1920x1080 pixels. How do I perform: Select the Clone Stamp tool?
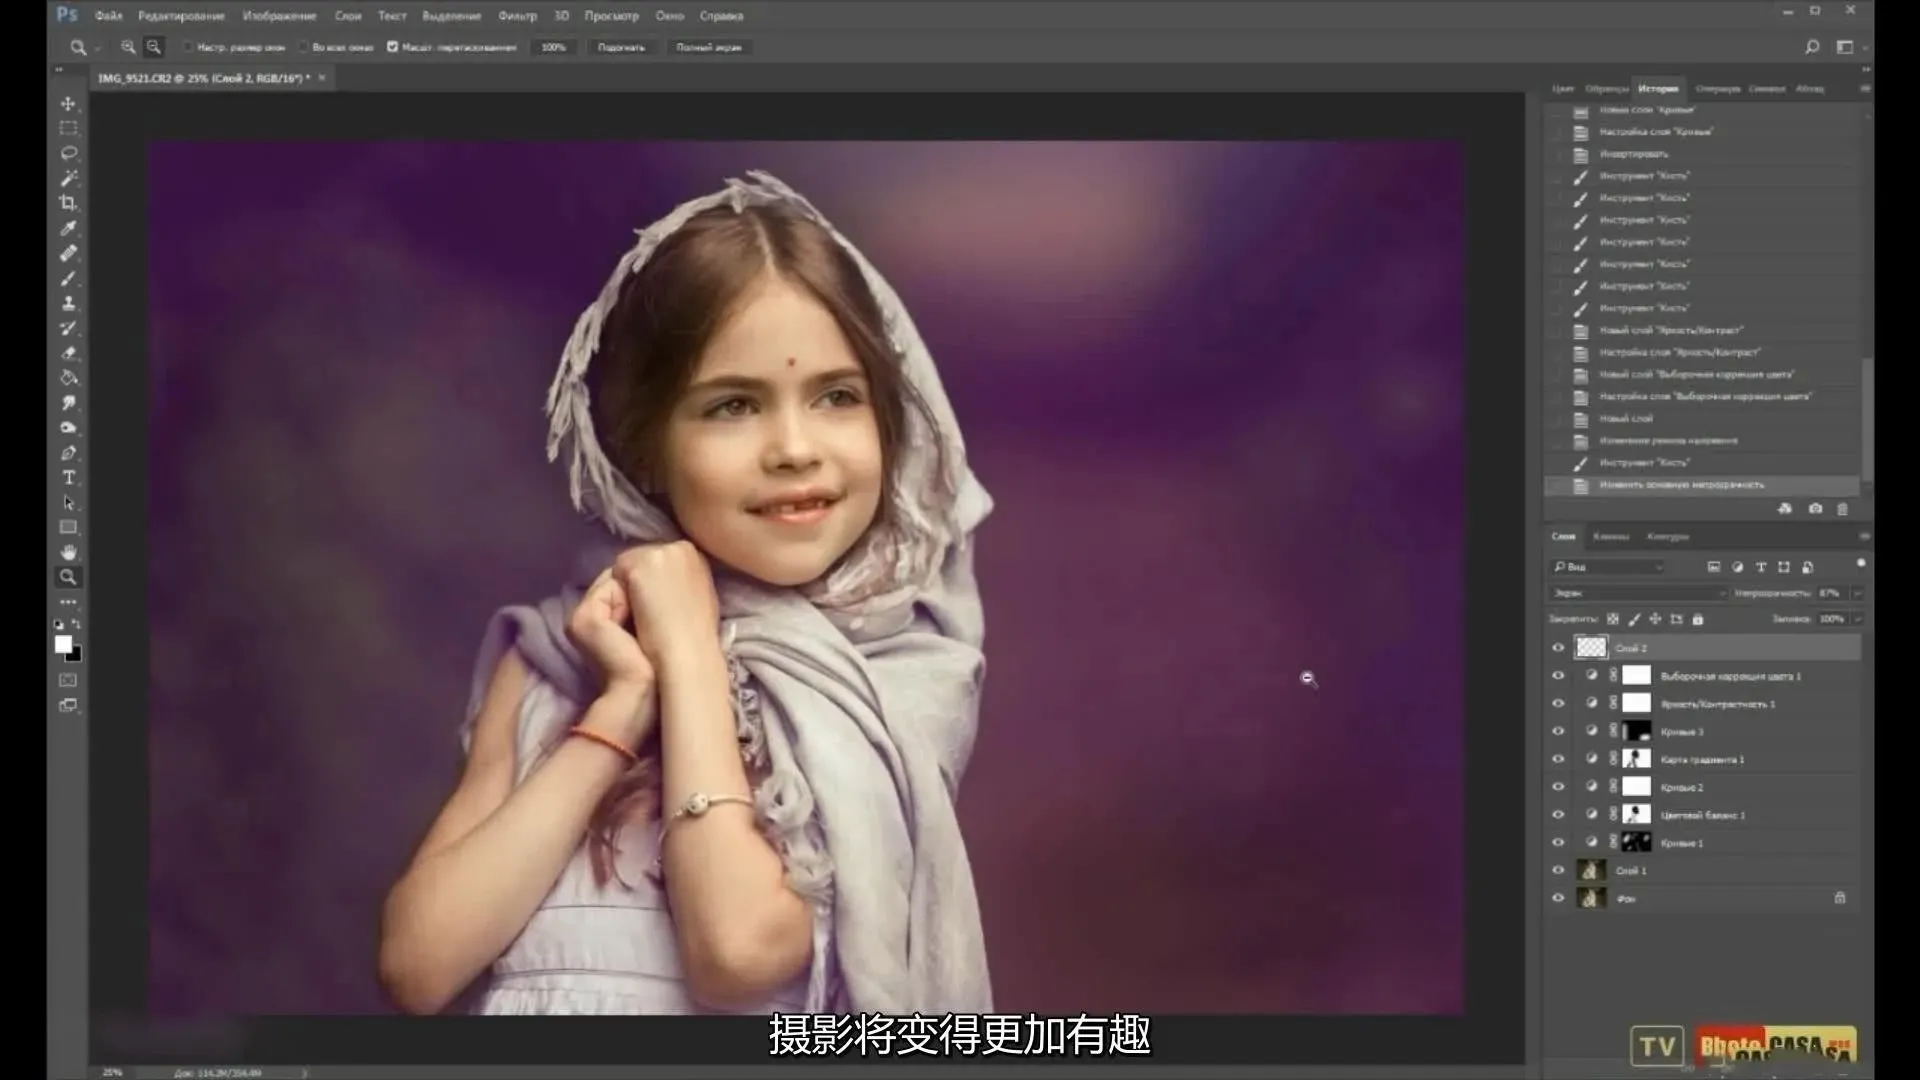(68, 303)
